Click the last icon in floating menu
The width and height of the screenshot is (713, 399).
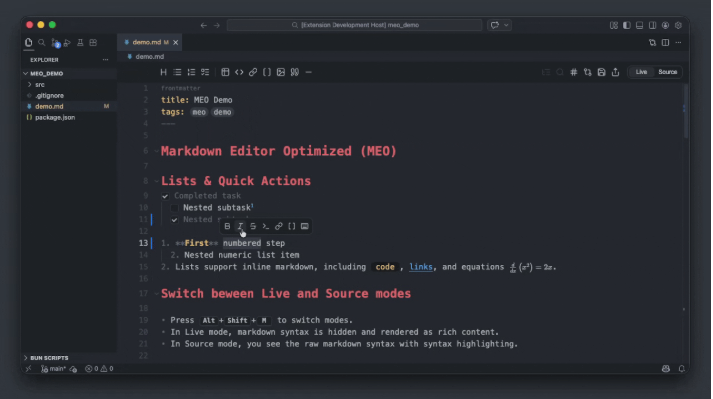pyautogui.click(x=305, y=226)
